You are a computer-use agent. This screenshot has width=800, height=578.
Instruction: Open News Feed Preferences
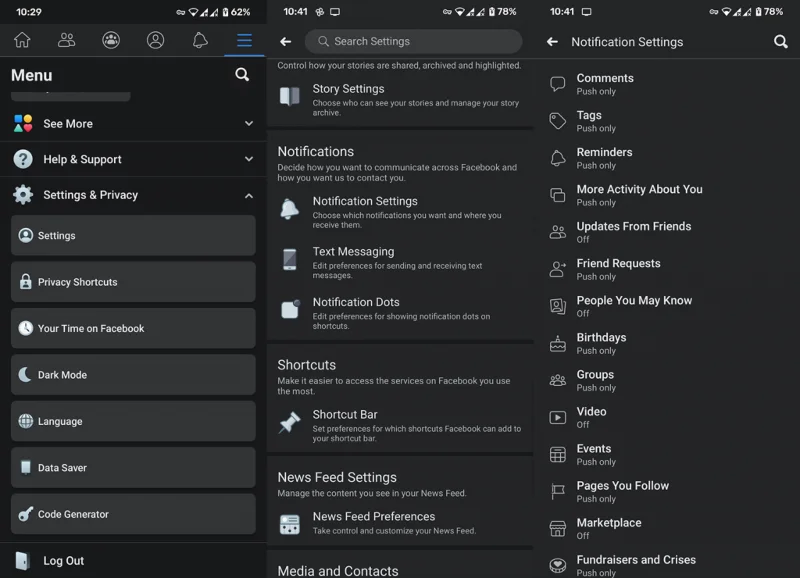click(400, 523)
